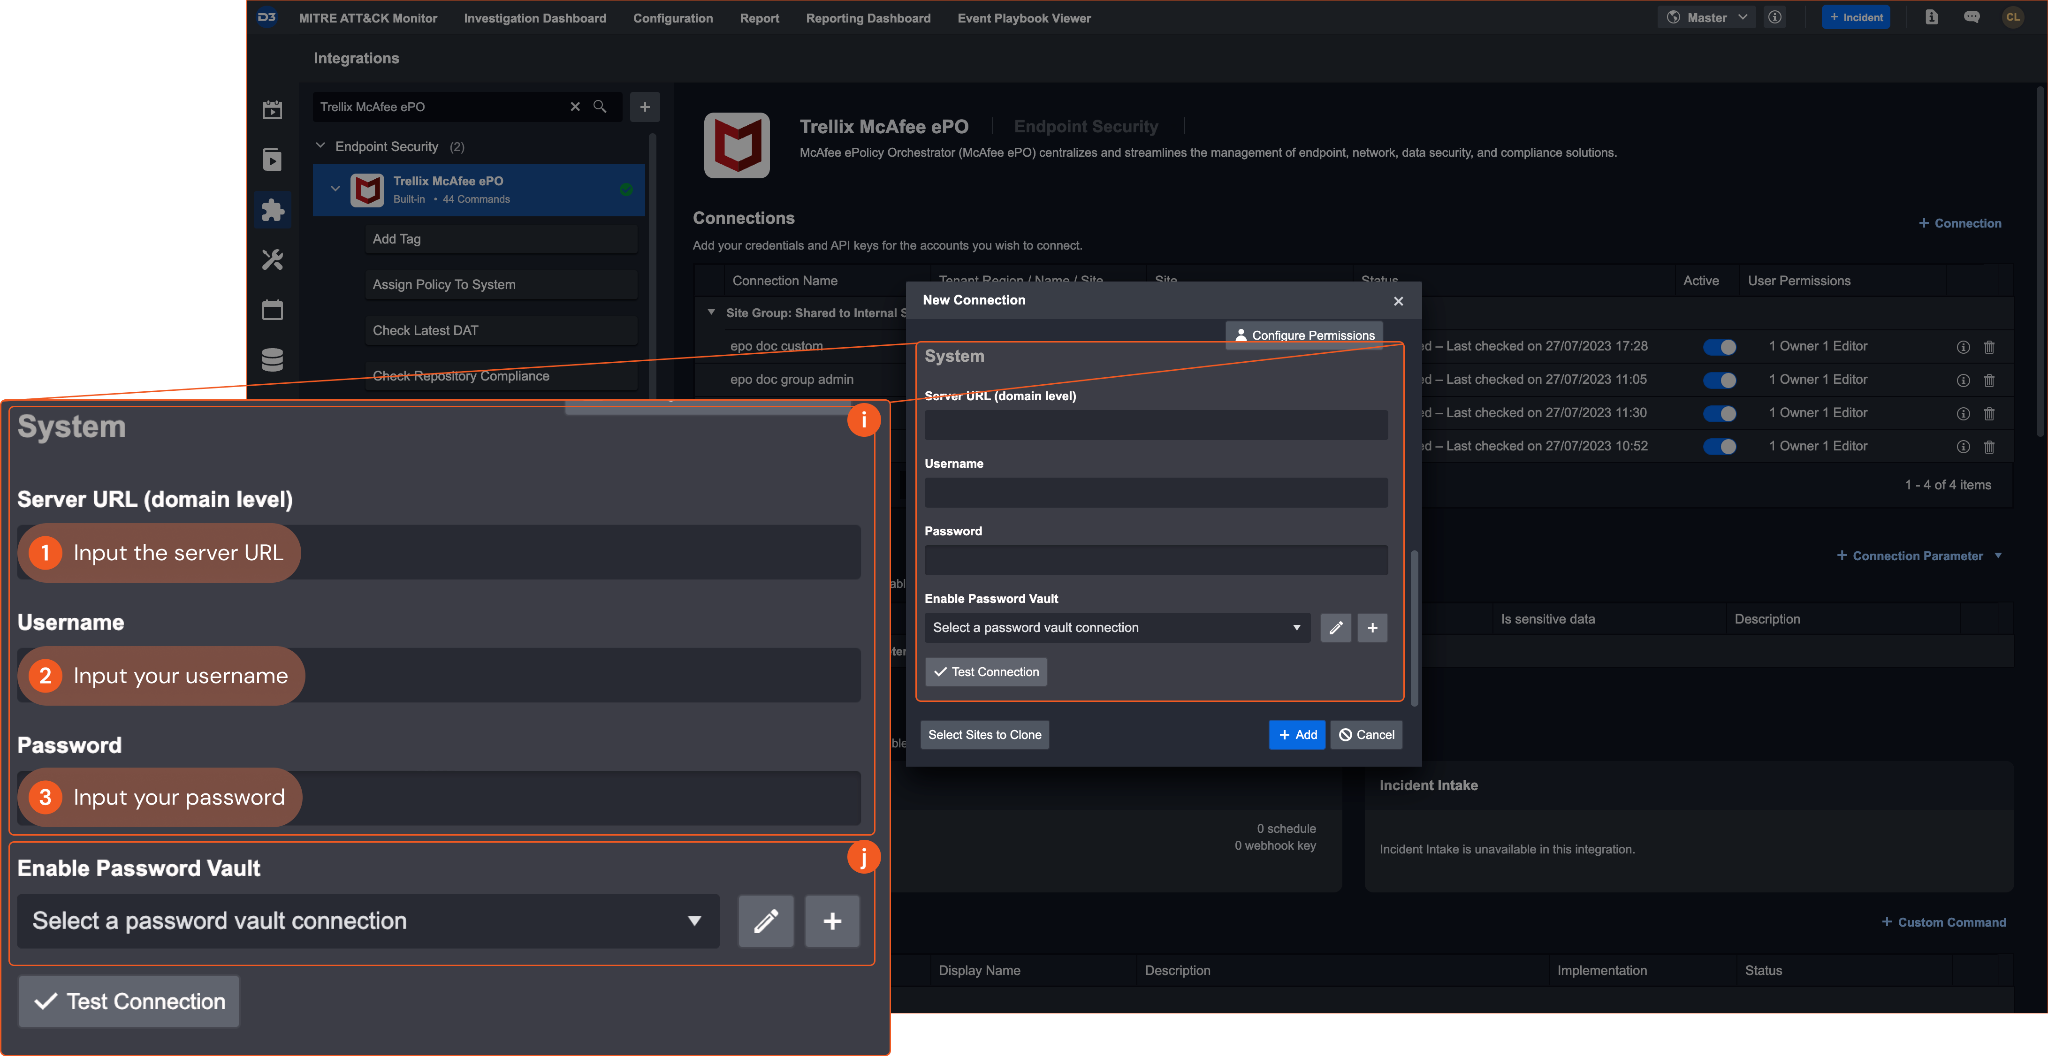Open the Investigation Dashboard menu

(534, 18)
